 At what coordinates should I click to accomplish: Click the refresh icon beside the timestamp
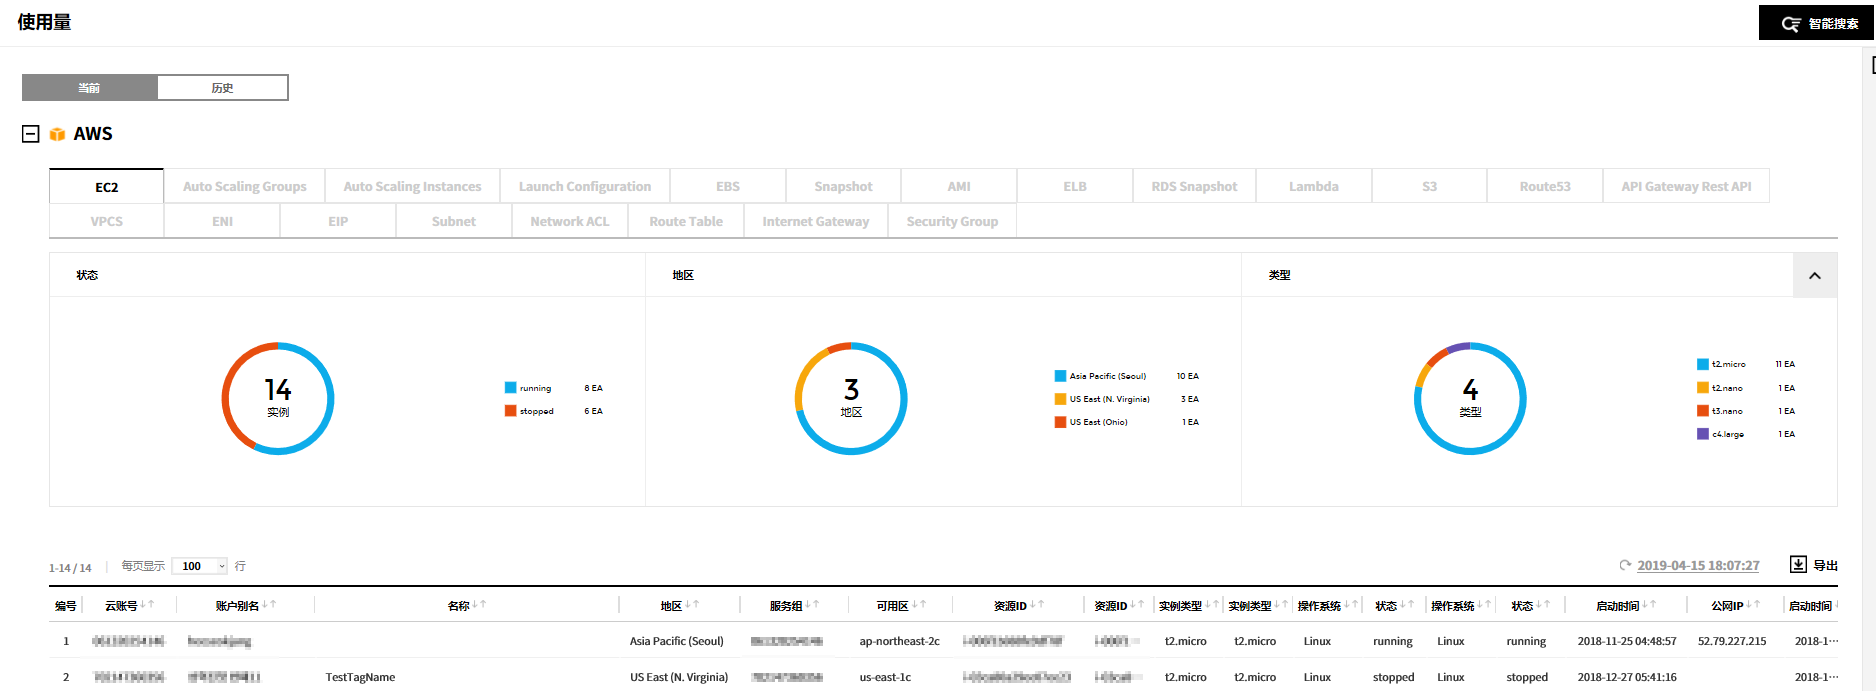click(1625, 565)
